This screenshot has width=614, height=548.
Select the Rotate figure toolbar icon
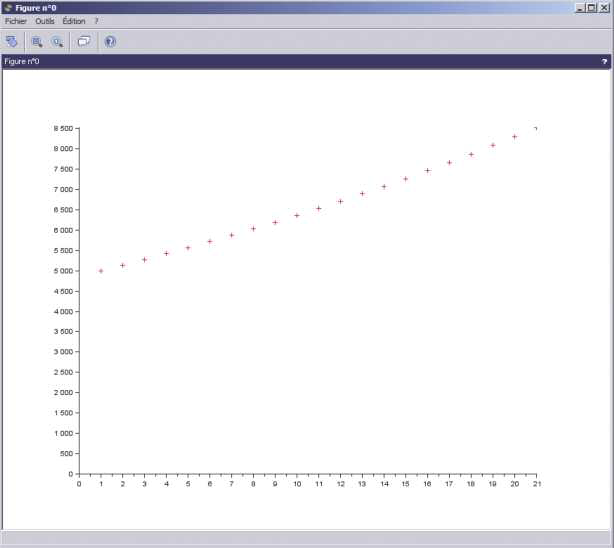(x=12, y=42)
